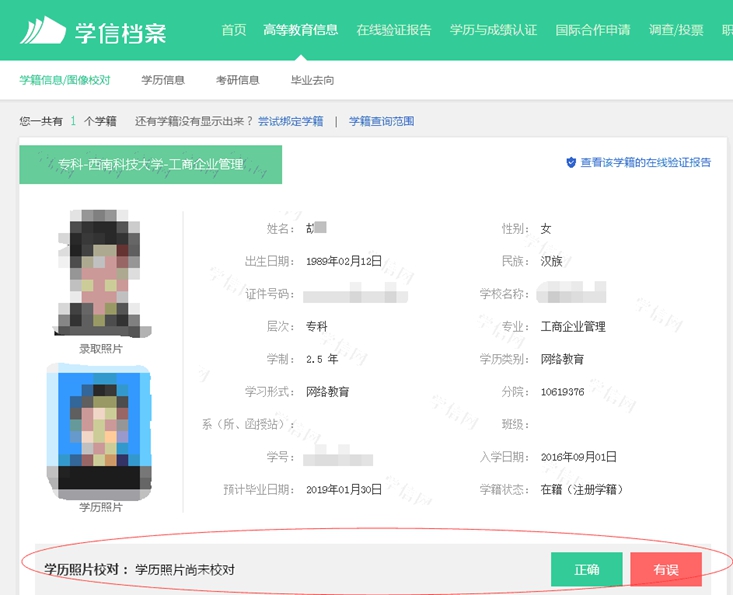733x595 pixels.
Task: Switch to the 学籍信息/图像校对 tab
Action: click(65, 80)
